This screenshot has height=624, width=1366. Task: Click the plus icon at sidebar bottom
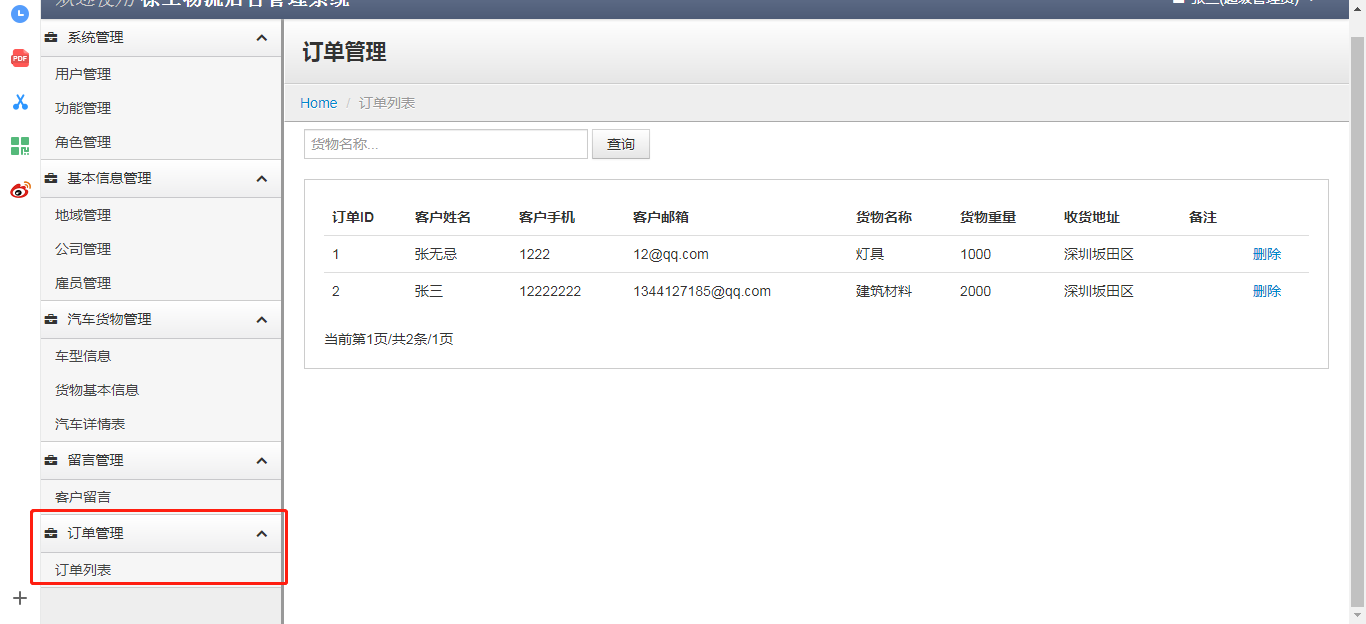tap(19, 598)
